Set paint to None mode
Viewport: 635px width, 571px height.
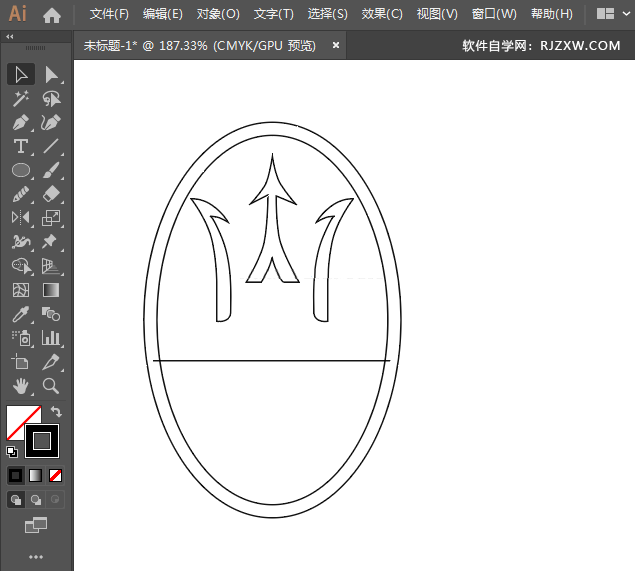tap(56, 475)
